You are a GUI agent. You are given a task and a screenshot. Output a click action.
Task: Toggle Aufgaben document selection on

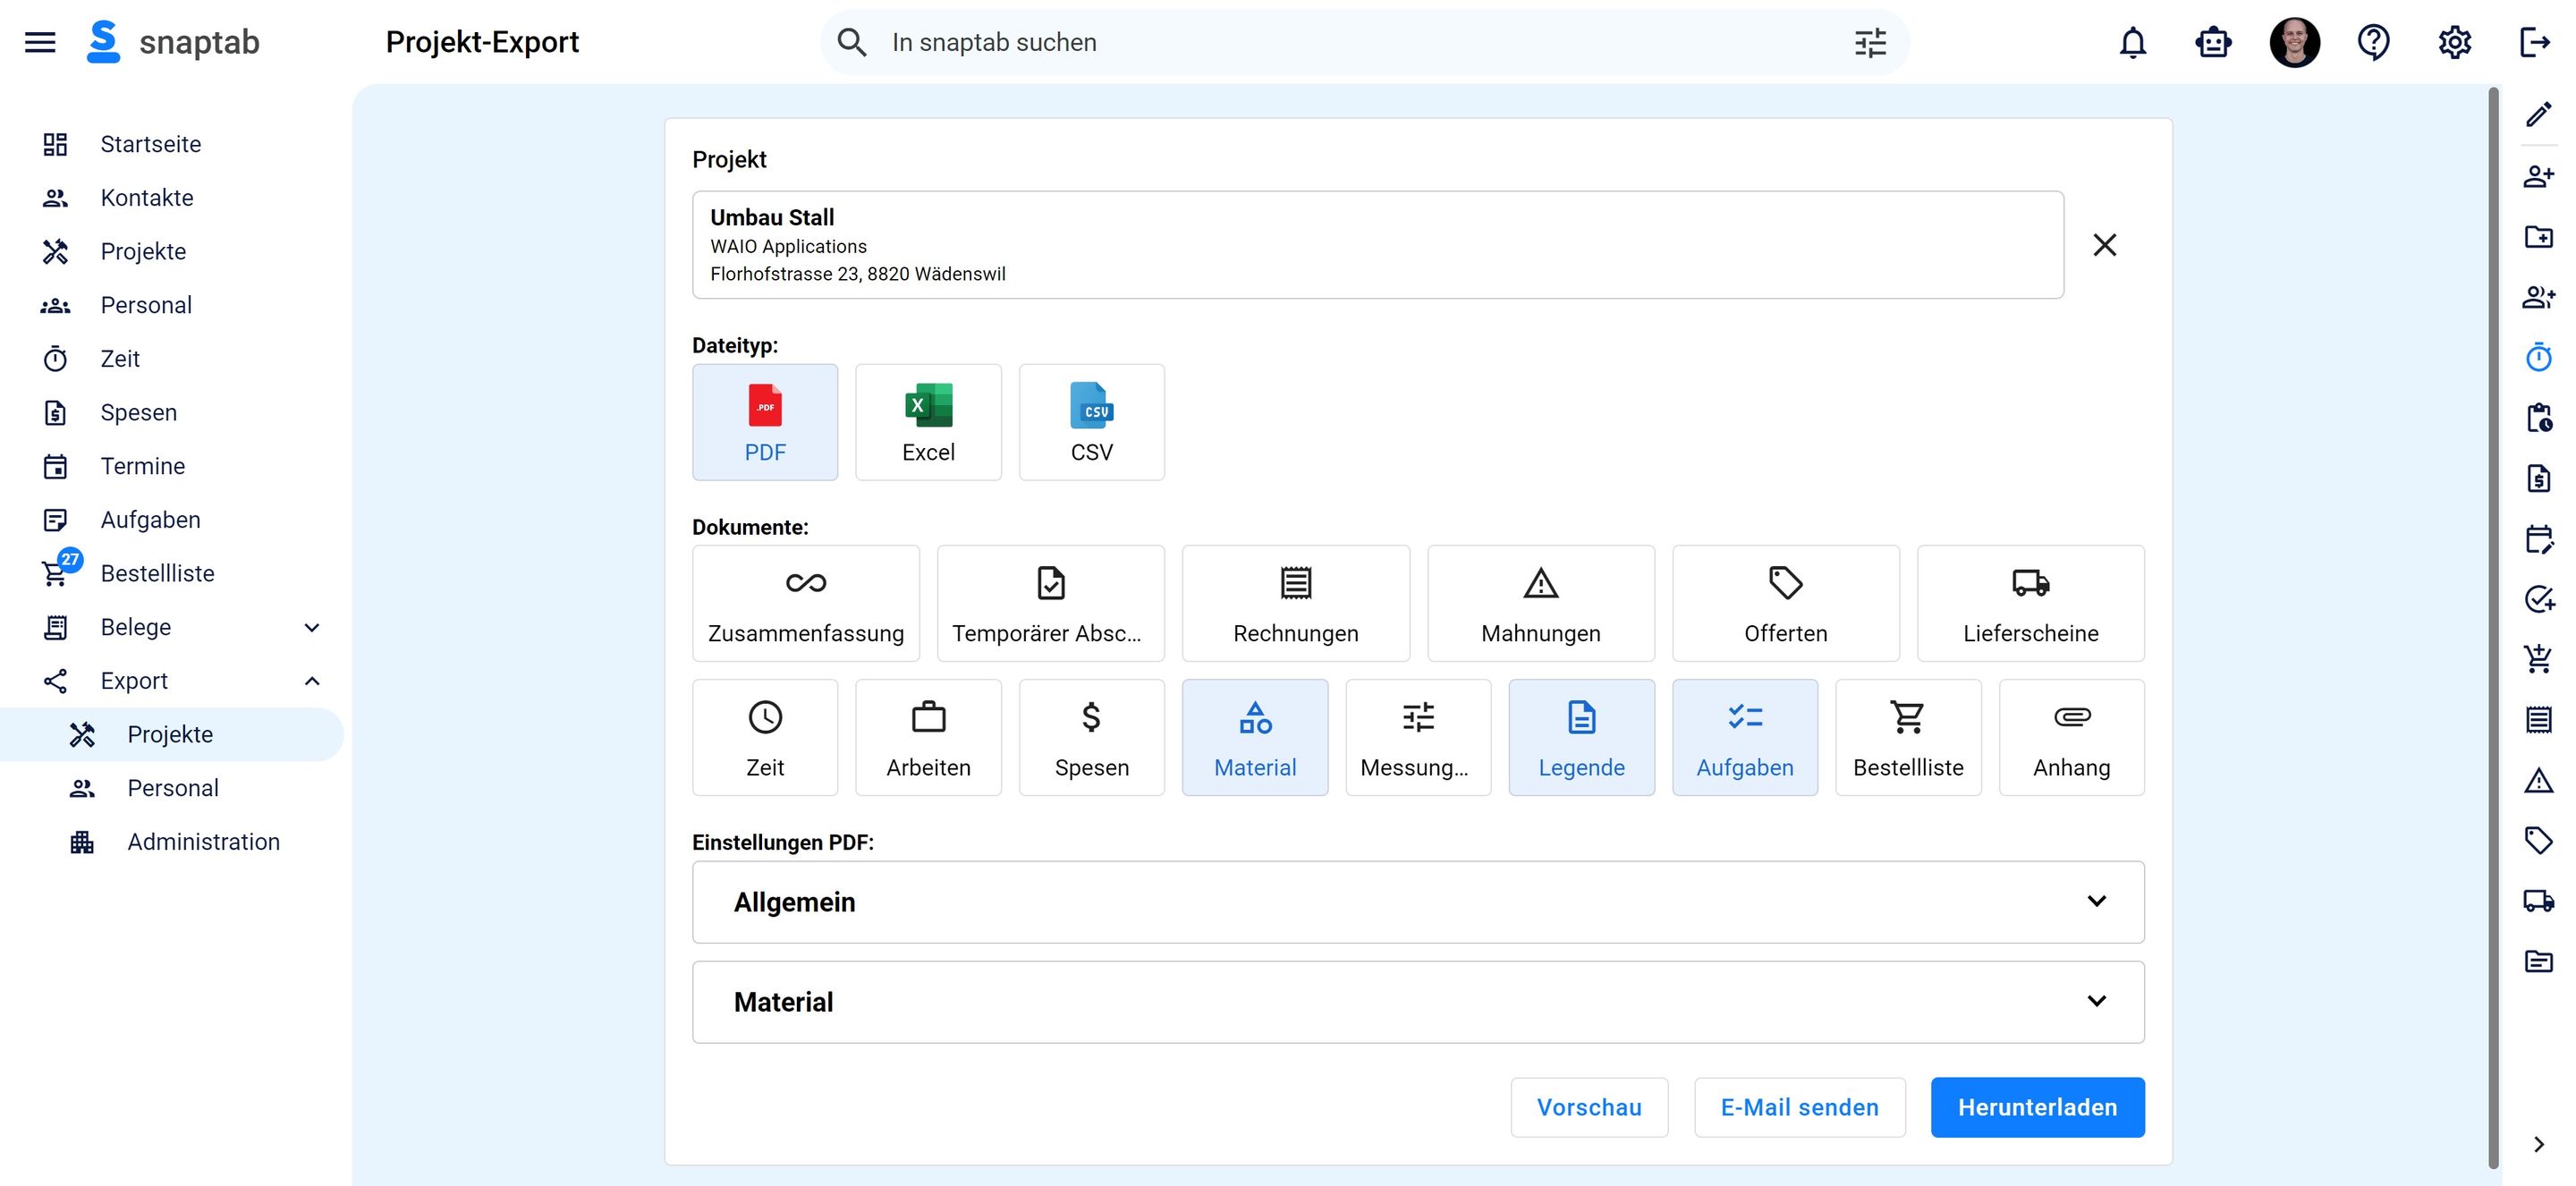(1745, 736)
